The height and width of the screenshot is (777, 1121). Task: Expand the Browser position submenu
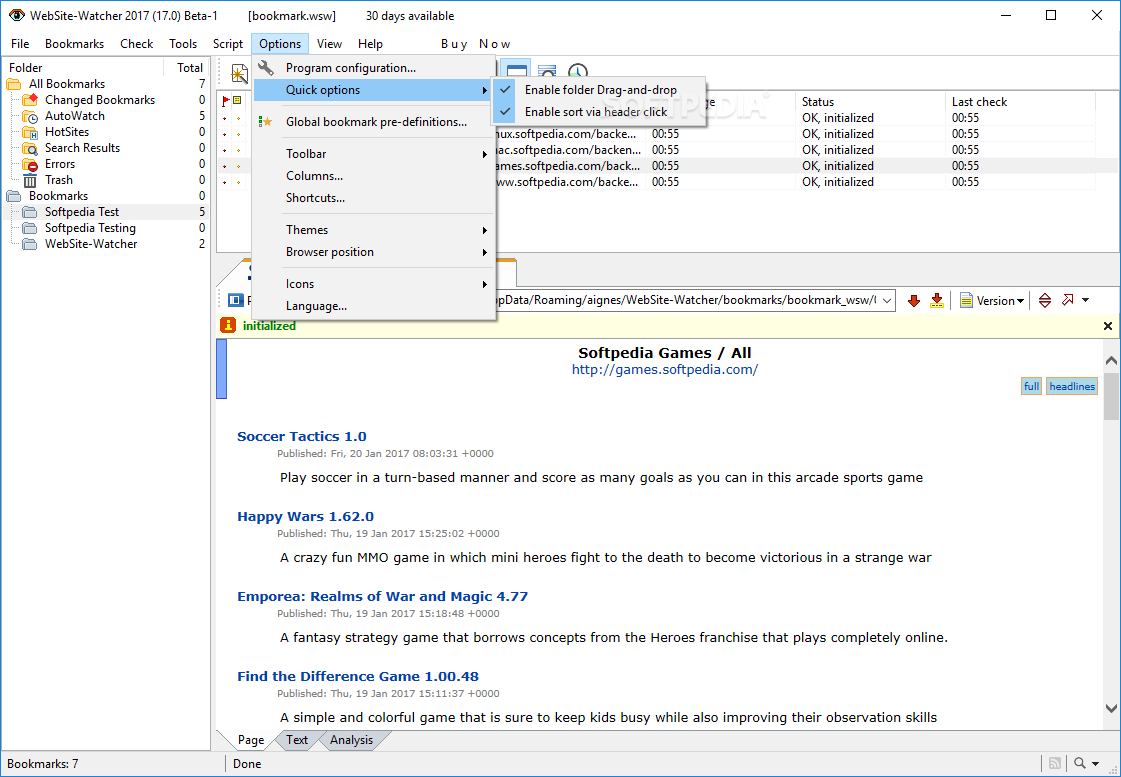(374, 252)
